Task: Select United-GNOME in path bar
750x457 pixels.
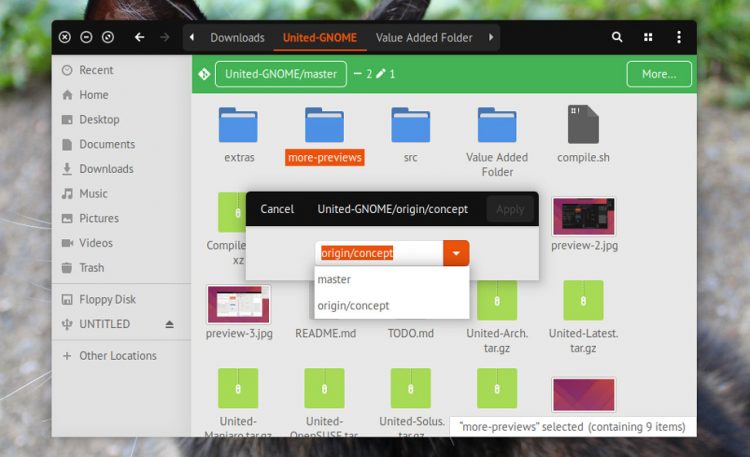Action: click(x=320, y=38)
